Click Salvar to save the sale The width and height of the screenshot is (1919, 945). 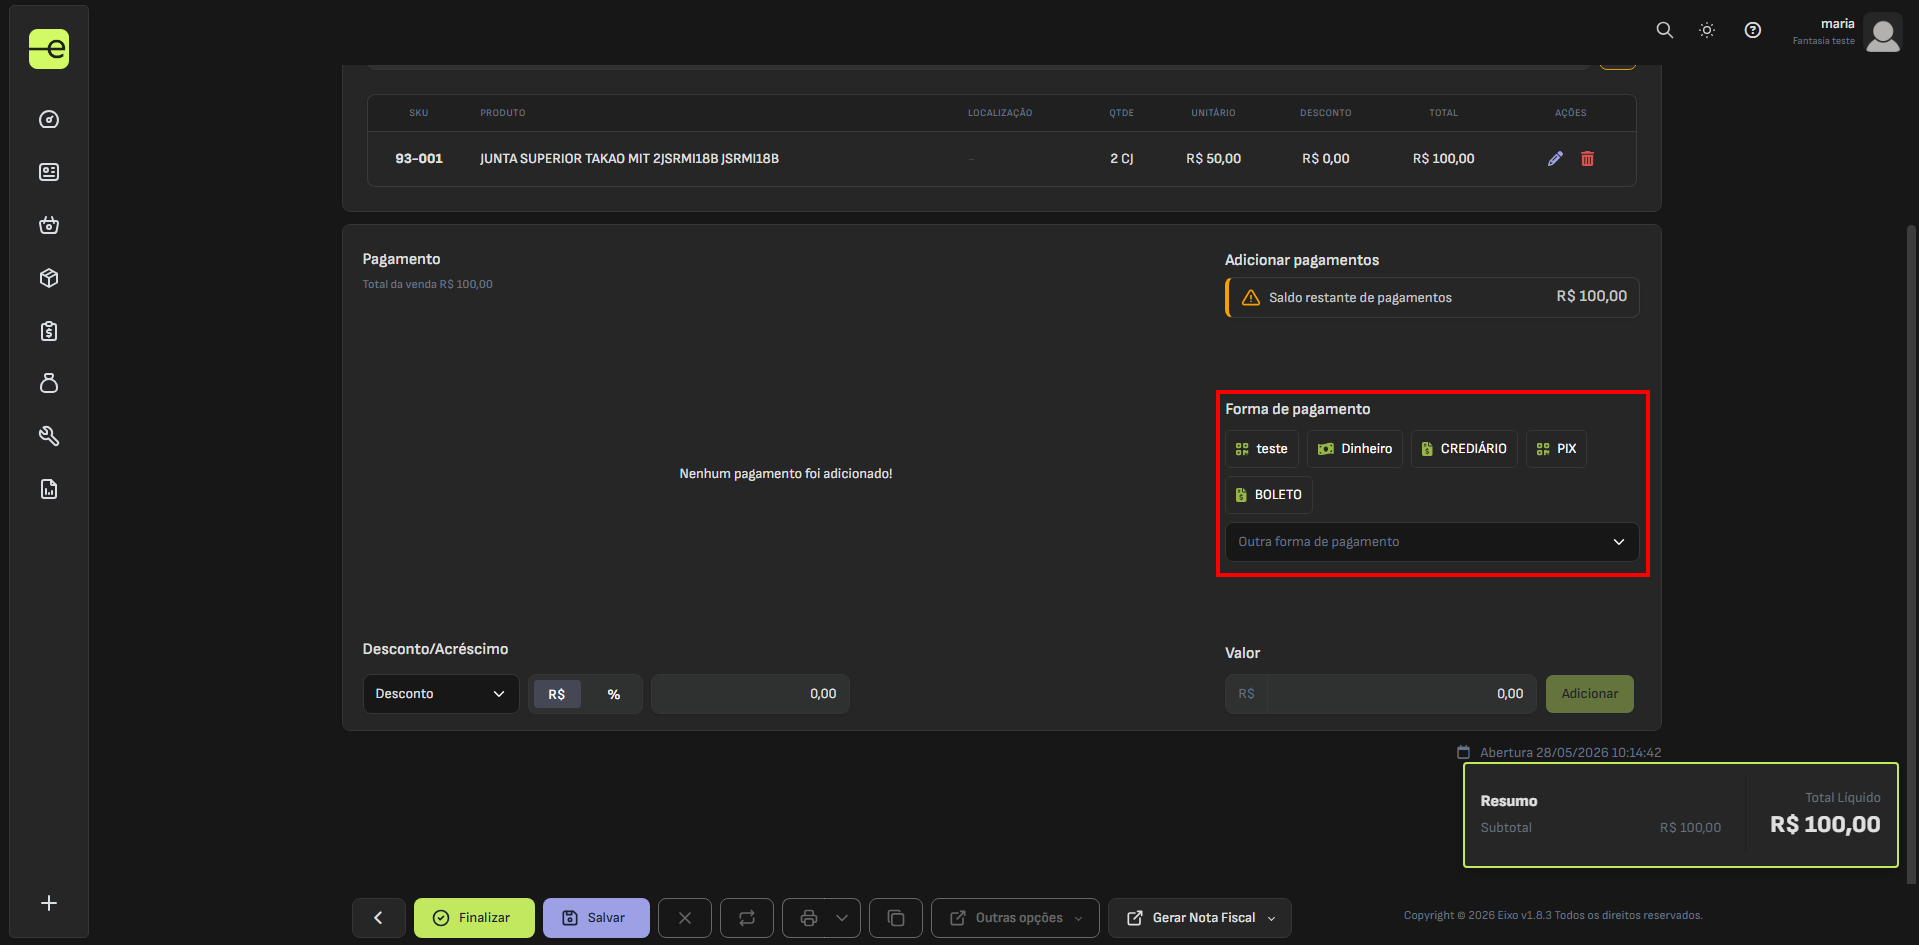pos(596,918)
